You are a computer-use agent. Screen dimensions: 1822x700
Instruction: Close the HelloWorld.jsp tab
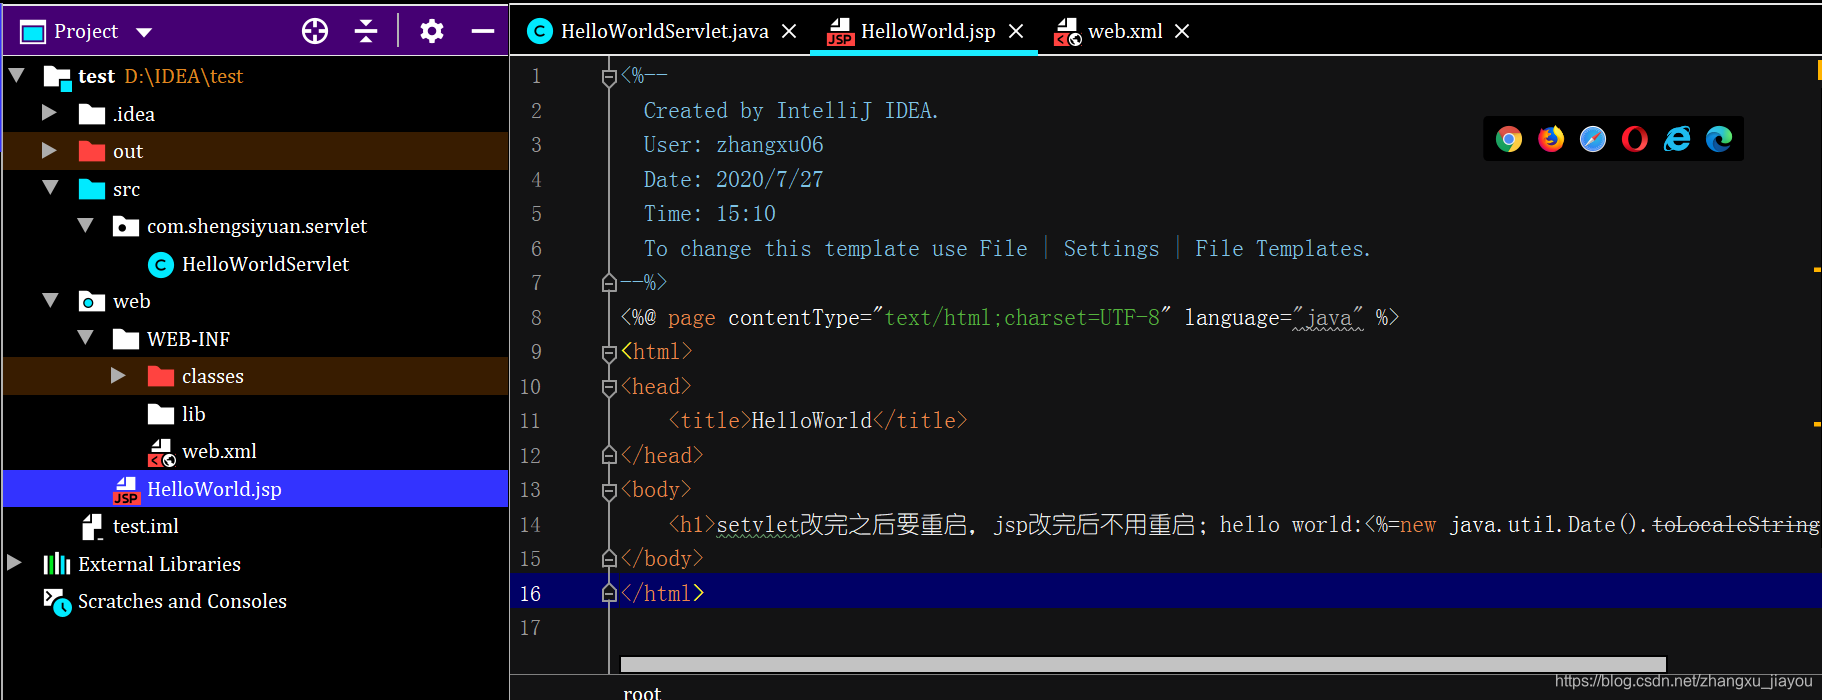tap(1016, 31)
